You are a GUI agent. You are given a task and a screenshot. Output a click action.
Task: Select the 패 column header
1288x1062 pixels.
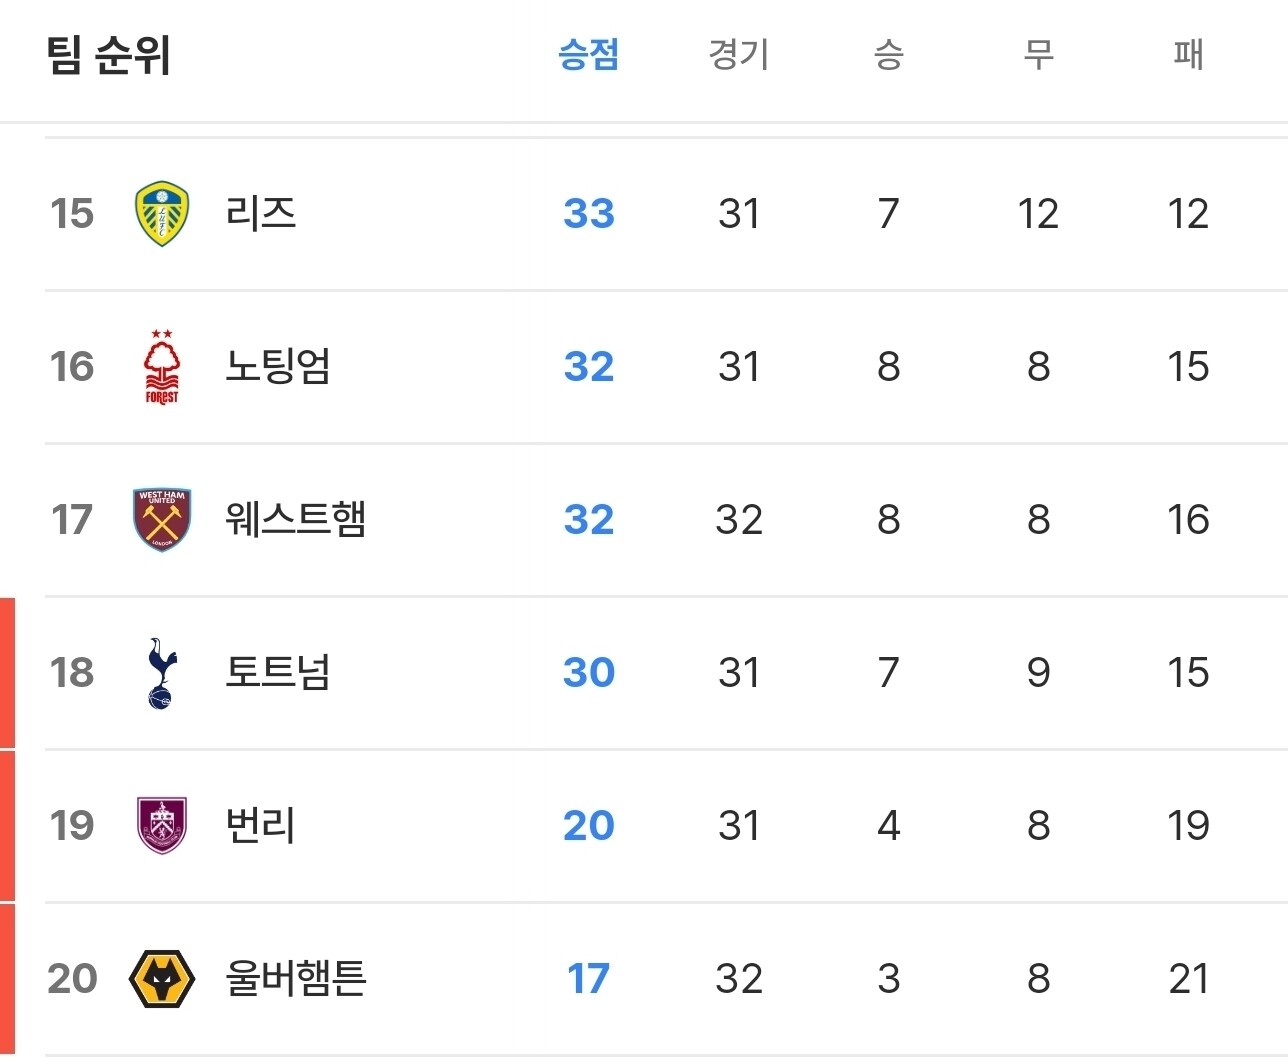1188,54
